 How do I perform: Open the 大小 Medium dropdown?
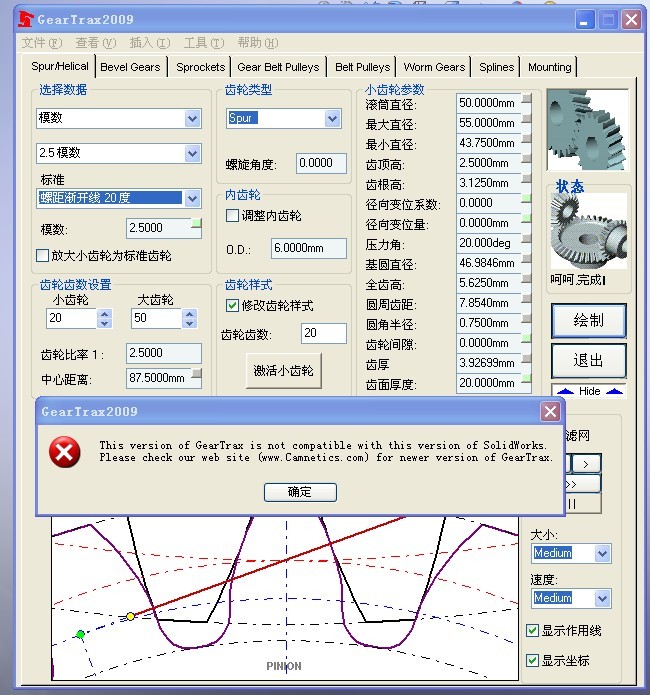click(602, 553)
